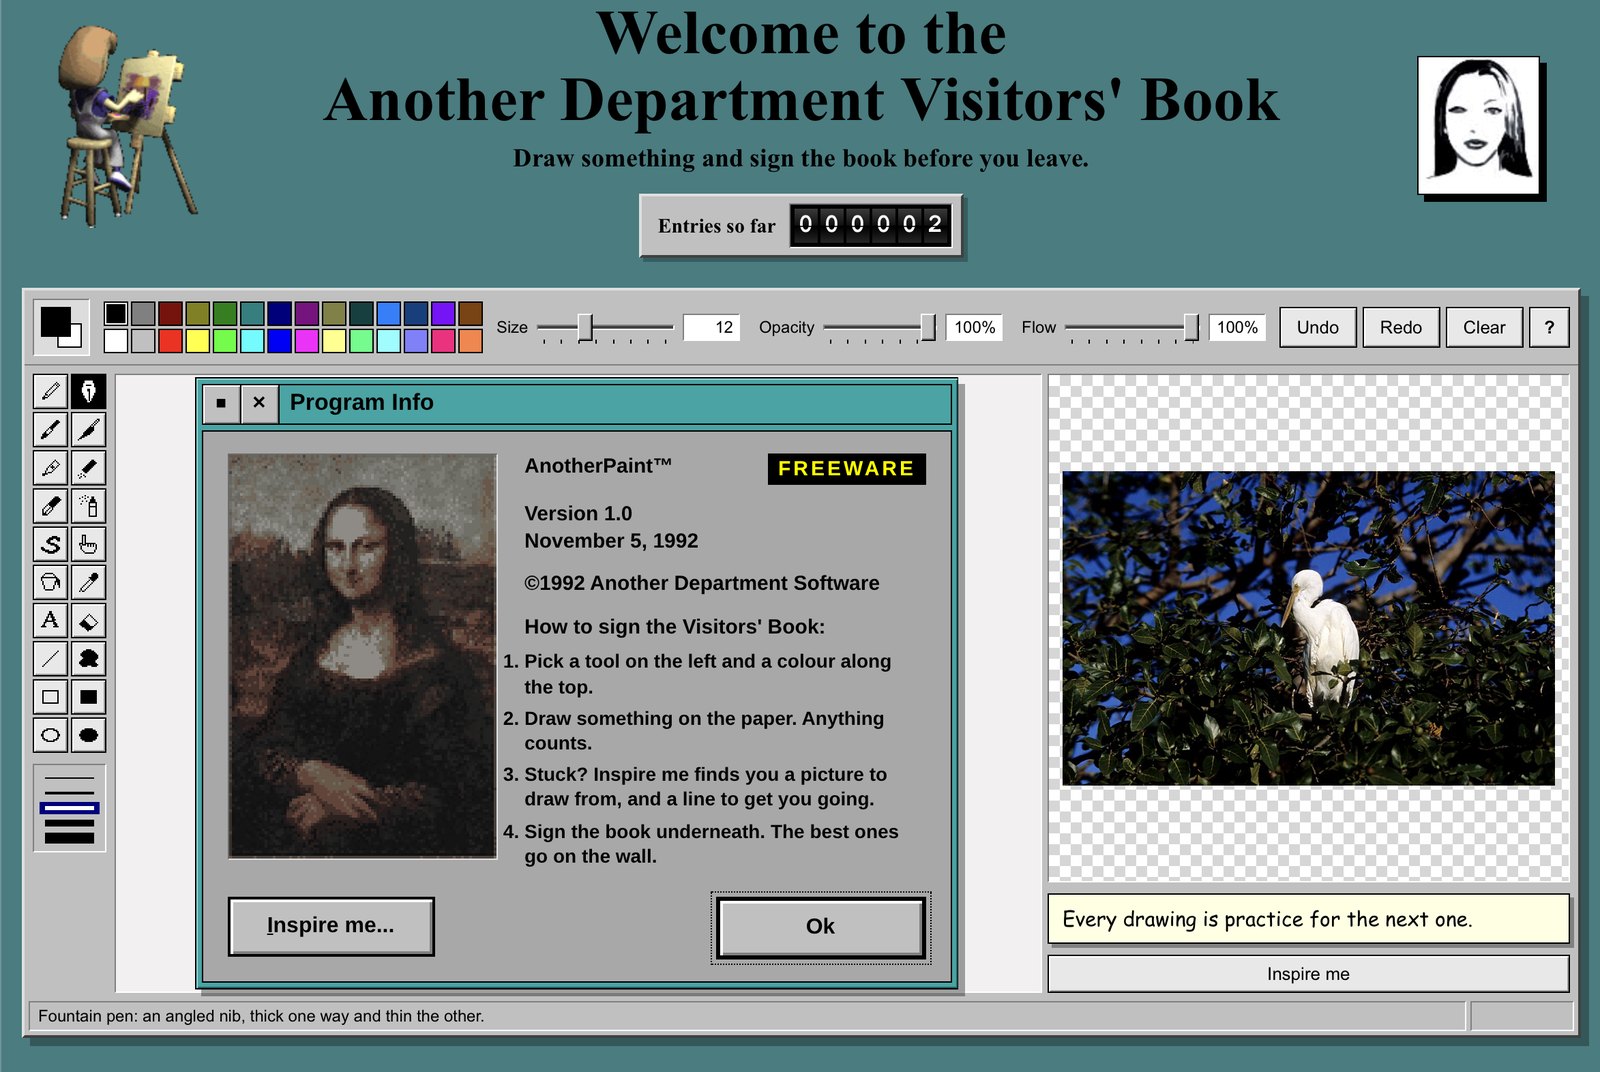Click the foreground/background color indicator
Image resolution: width=1600 pixels, height=1072 pixels.
[x=61, y=327]
